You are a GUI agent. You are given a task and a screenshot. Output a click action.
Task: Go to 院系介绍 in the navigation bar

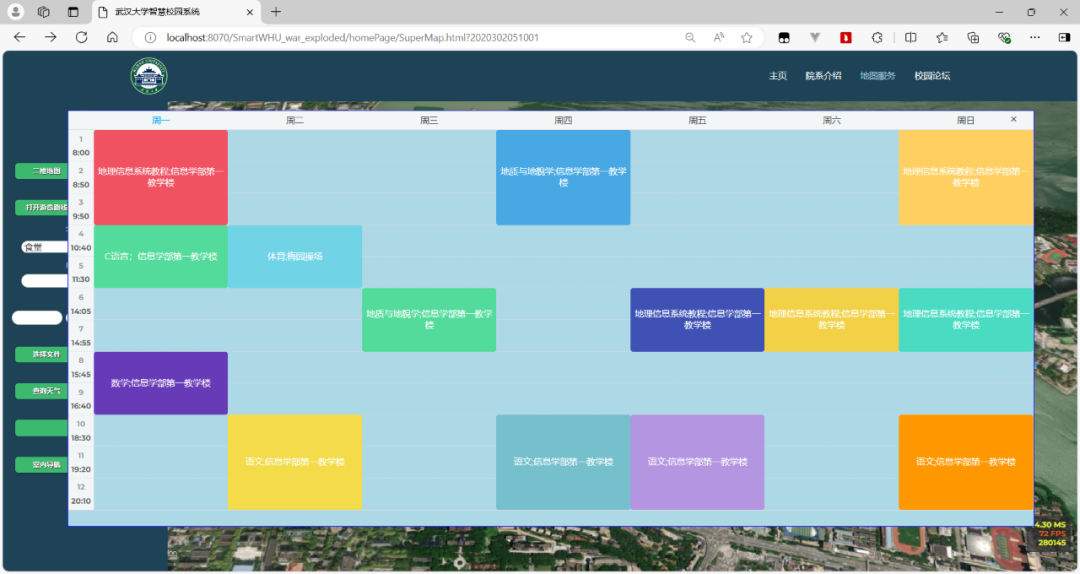click(x=822, y=76)
